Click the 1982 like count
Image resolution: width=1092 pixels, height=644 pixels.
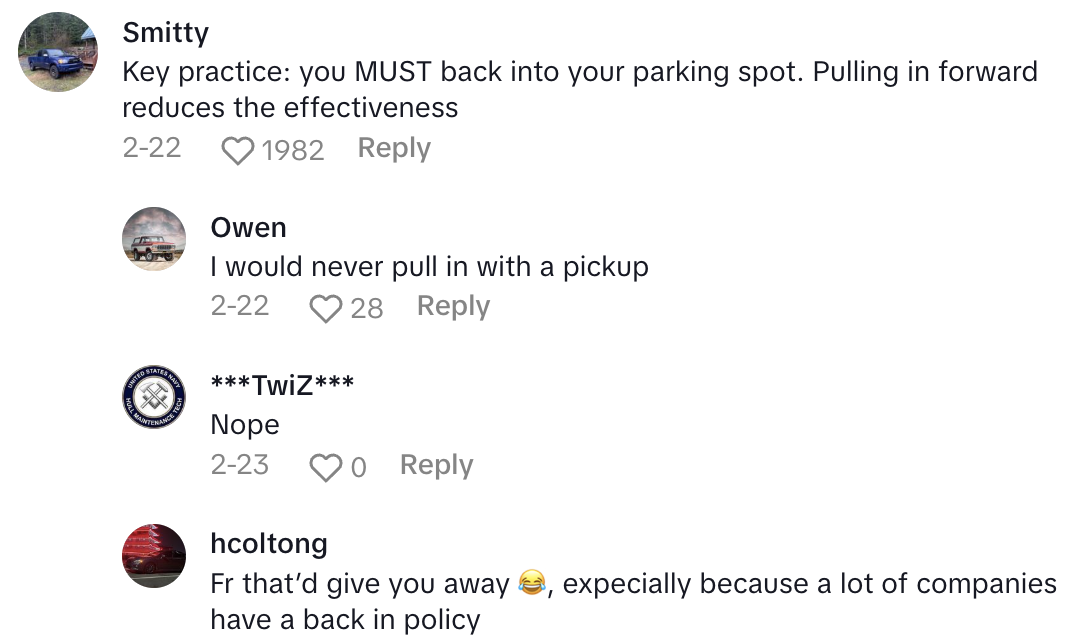pos(292,150)
